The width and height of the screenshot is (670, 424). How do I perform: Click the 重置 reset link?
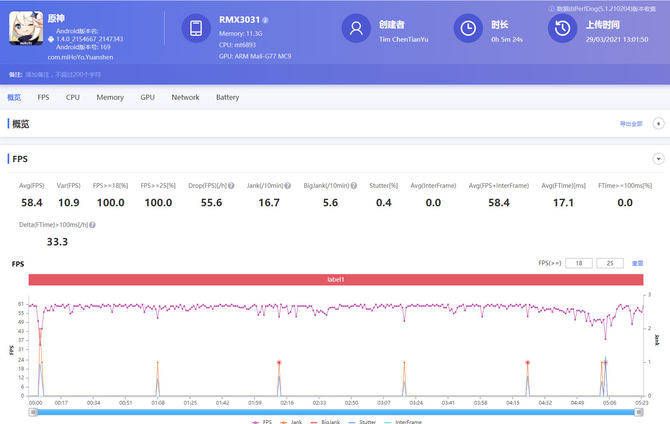click(x=638, y=263)
